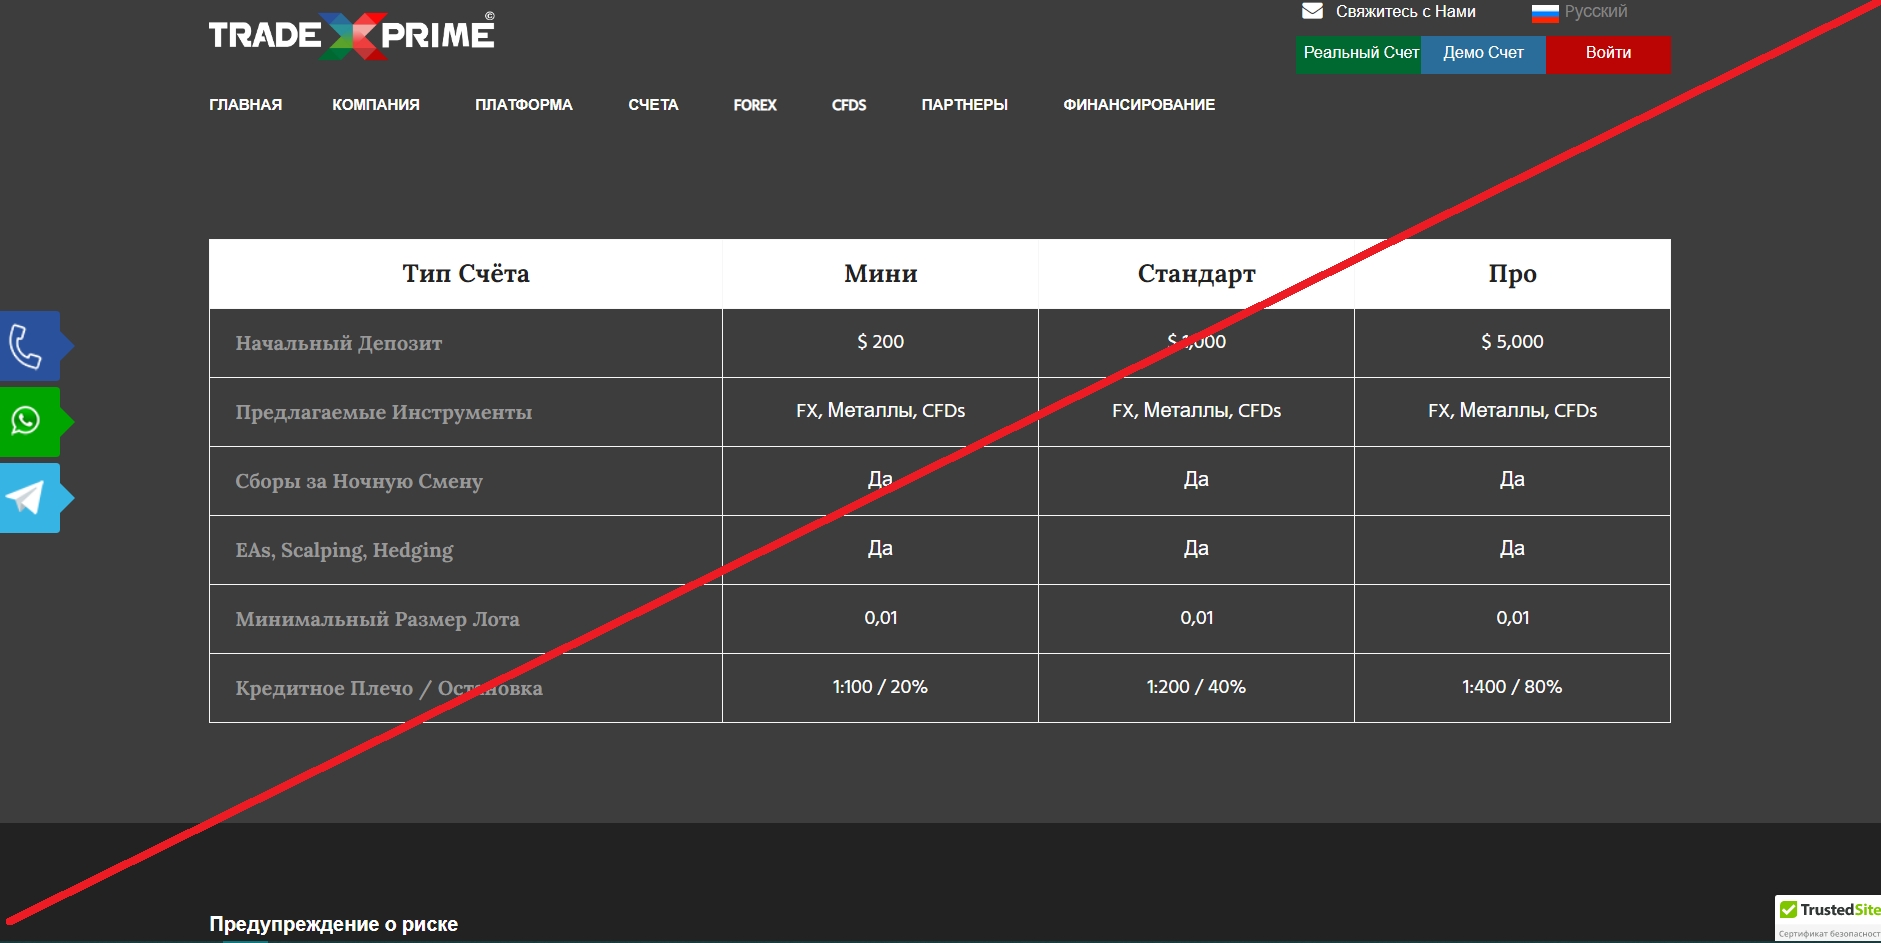This screenshot has width=1881, height=943.
Task: Click Сборы за Ночную Смену label
Action: point(358,481)
